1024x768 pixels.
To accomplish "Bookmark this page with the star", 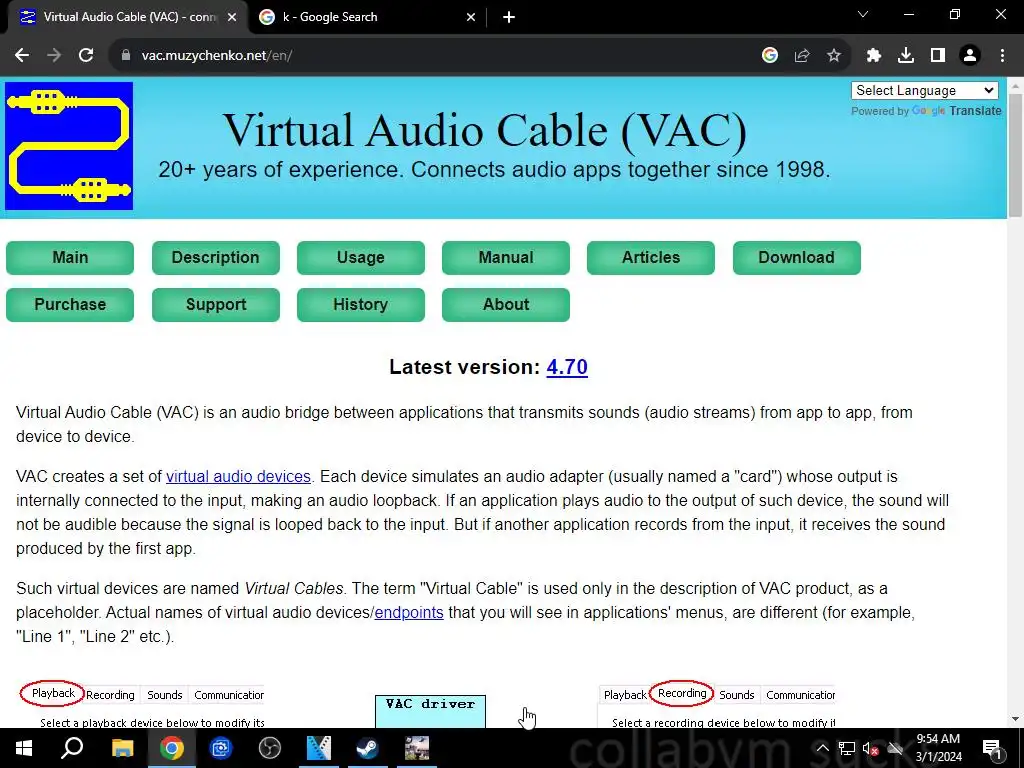I will (x=834, y=56).
